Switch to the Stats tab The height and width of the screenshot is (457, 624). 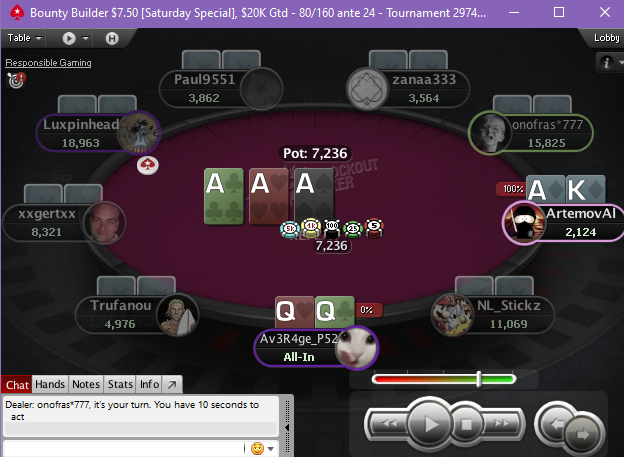click(x=120, y=384)
